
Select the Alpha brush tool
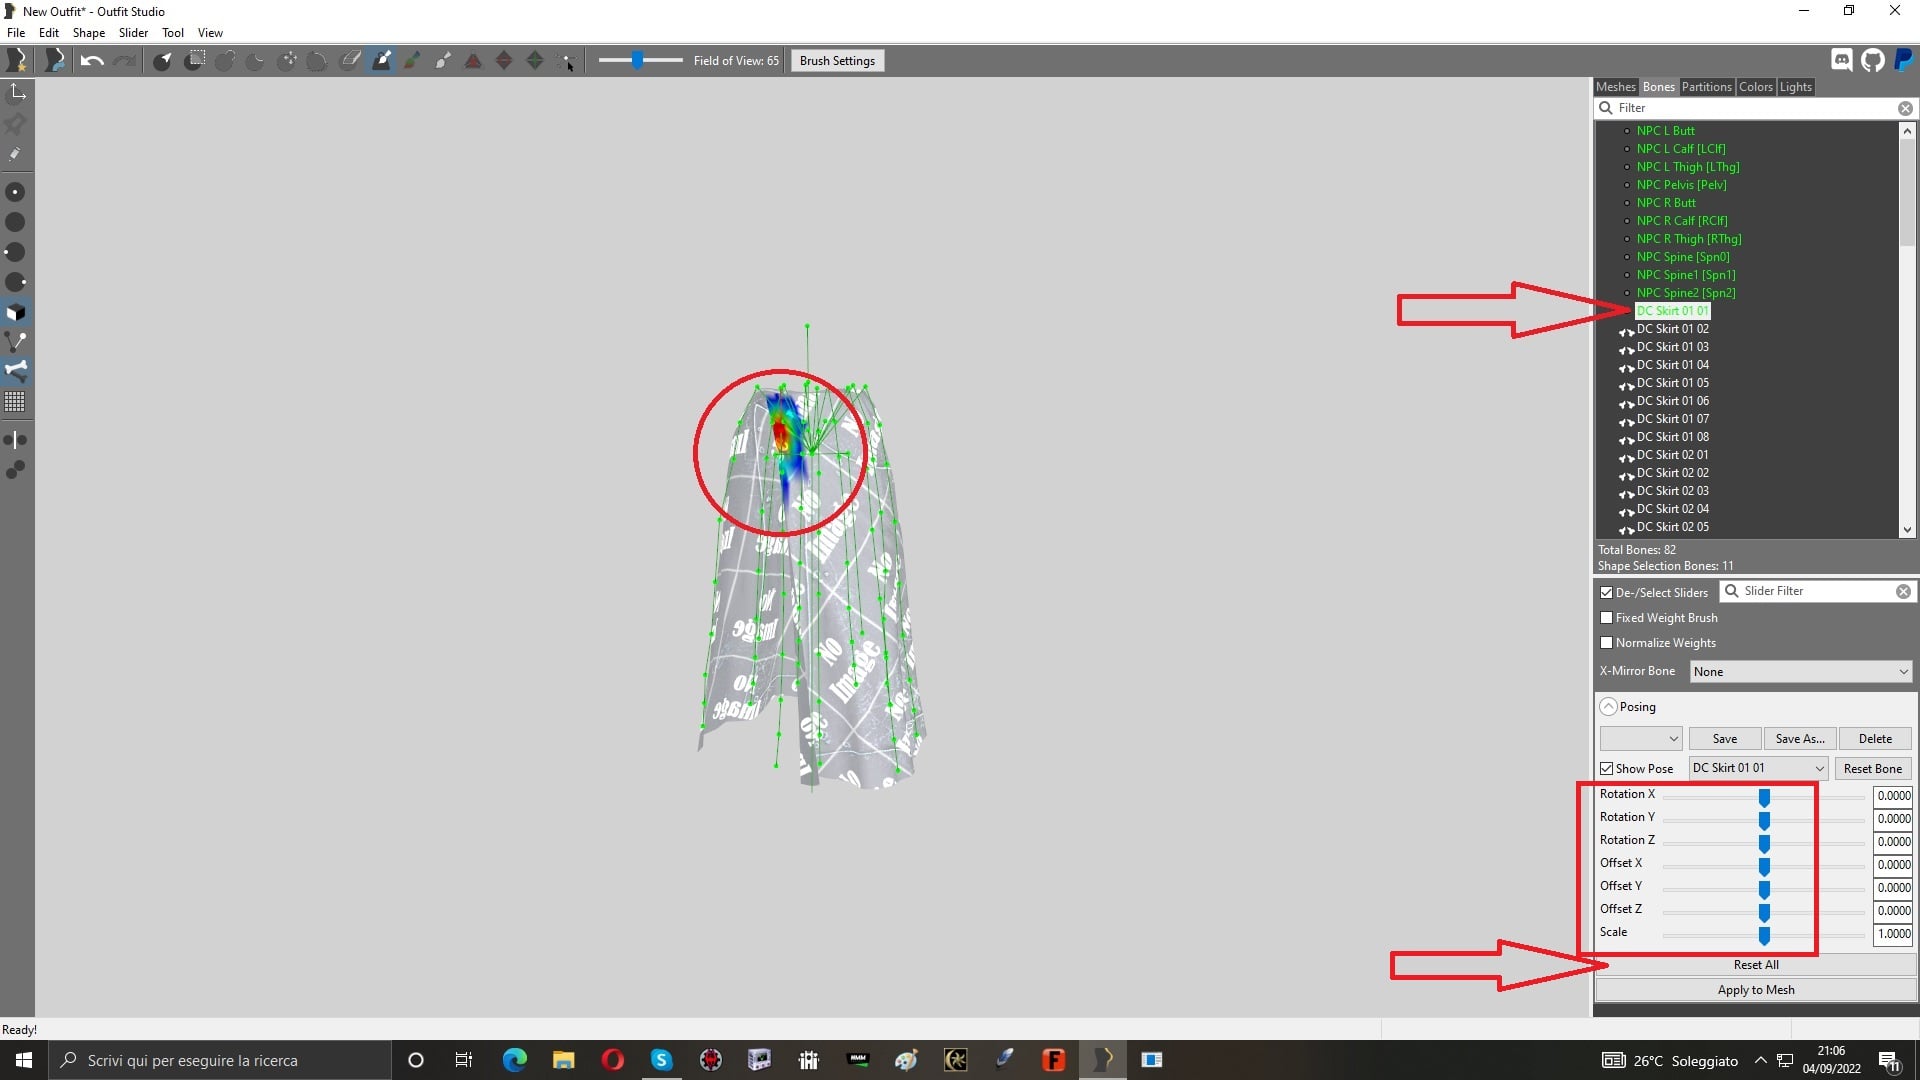tap(442, 61)
